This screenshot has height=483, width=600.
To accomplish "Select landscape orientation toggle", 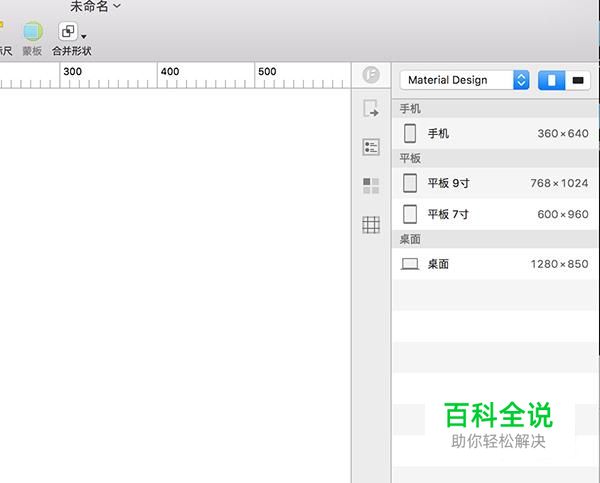I will point(578,80).
